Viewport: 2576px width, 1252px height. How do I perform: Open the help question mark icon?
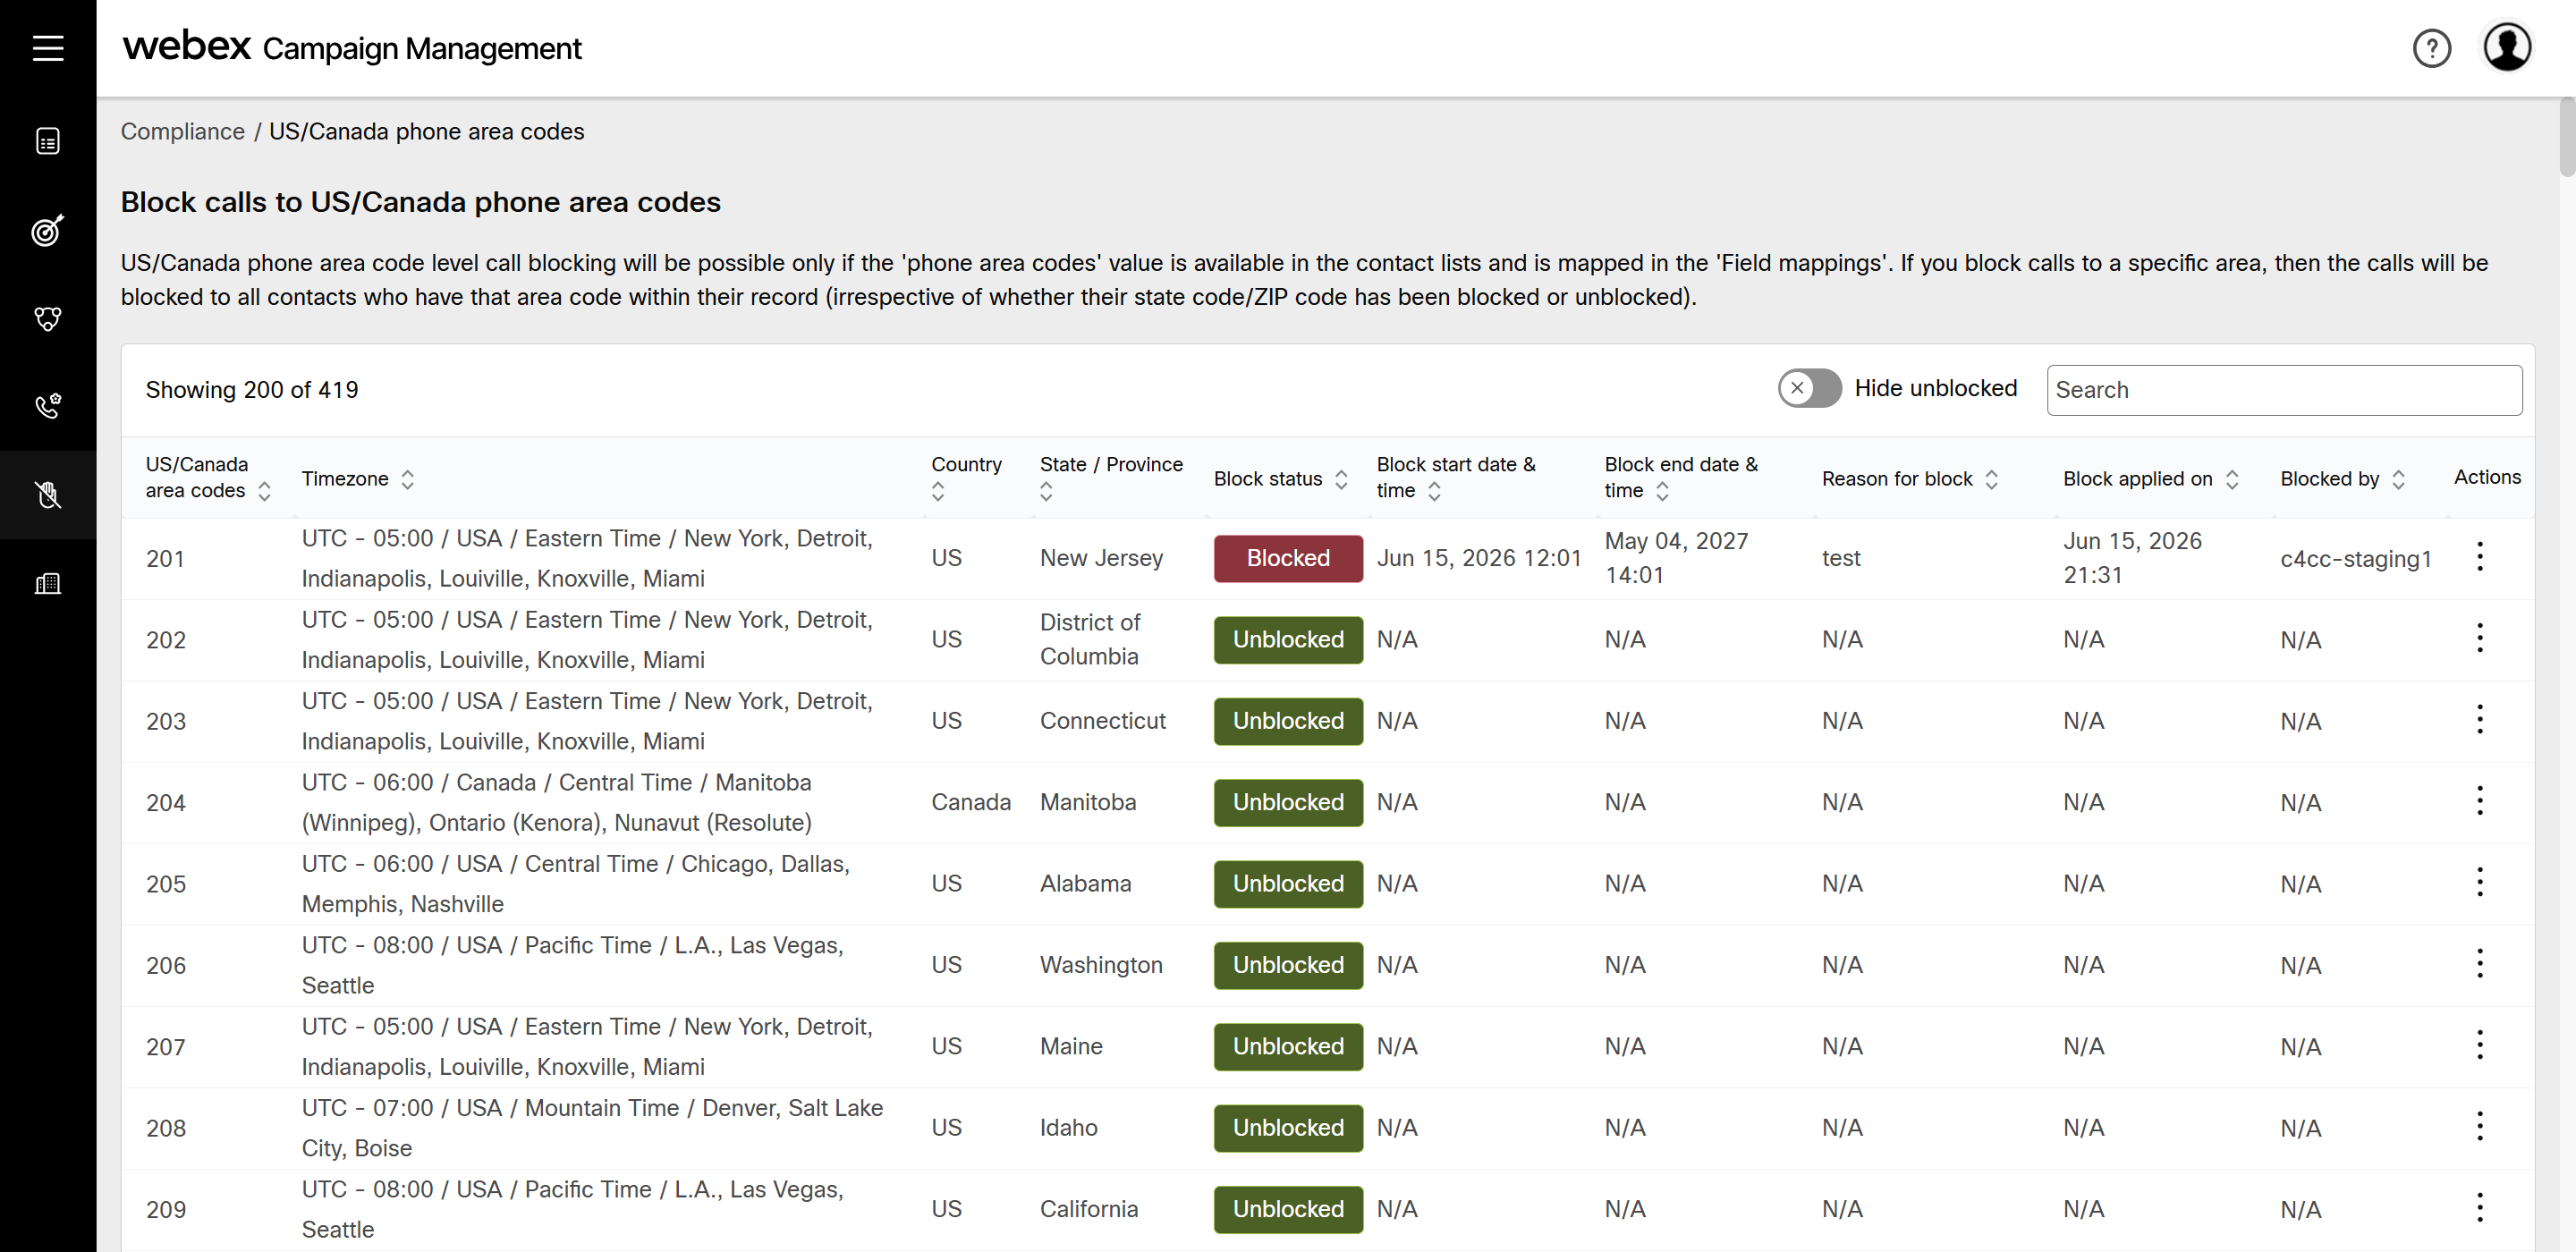click(2431, 48)
